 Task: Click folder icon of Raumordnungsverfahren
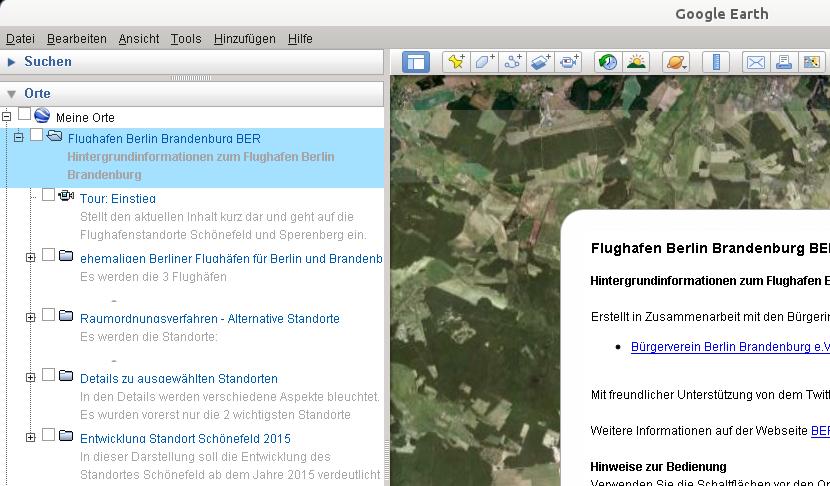(66, 316)
